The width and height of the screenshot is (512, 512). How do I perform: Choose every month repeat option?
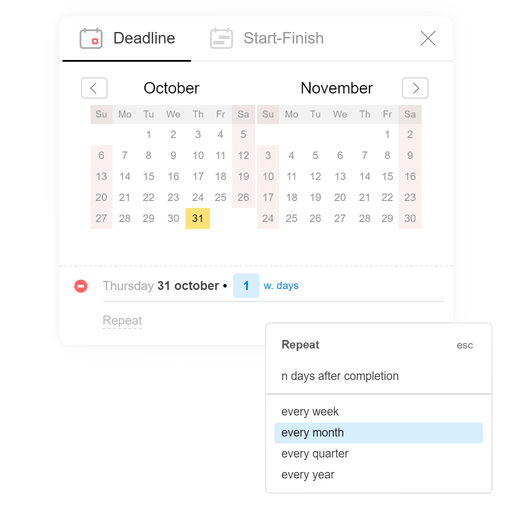point(379,433)
